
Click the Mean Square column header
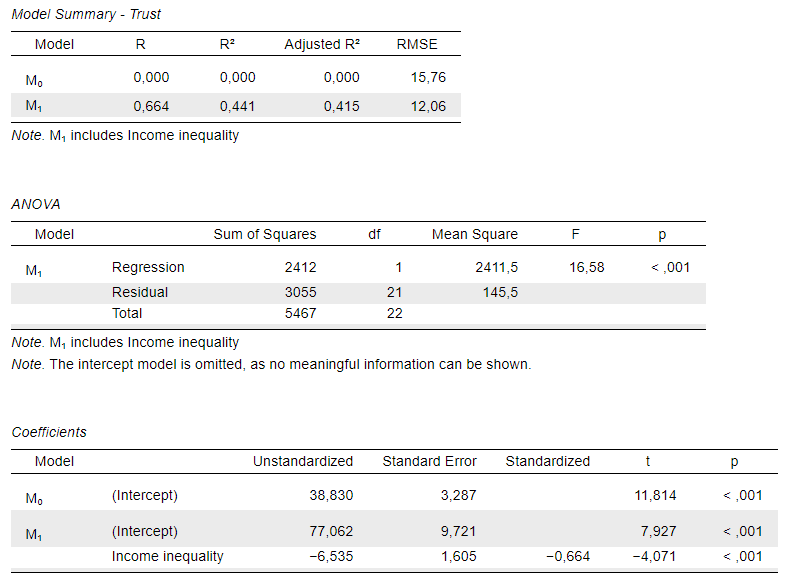[x=475, y=234]
